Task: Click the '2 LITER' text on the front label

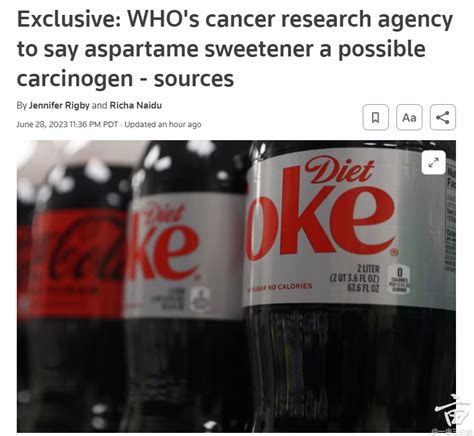Action: tap(368, 269)
